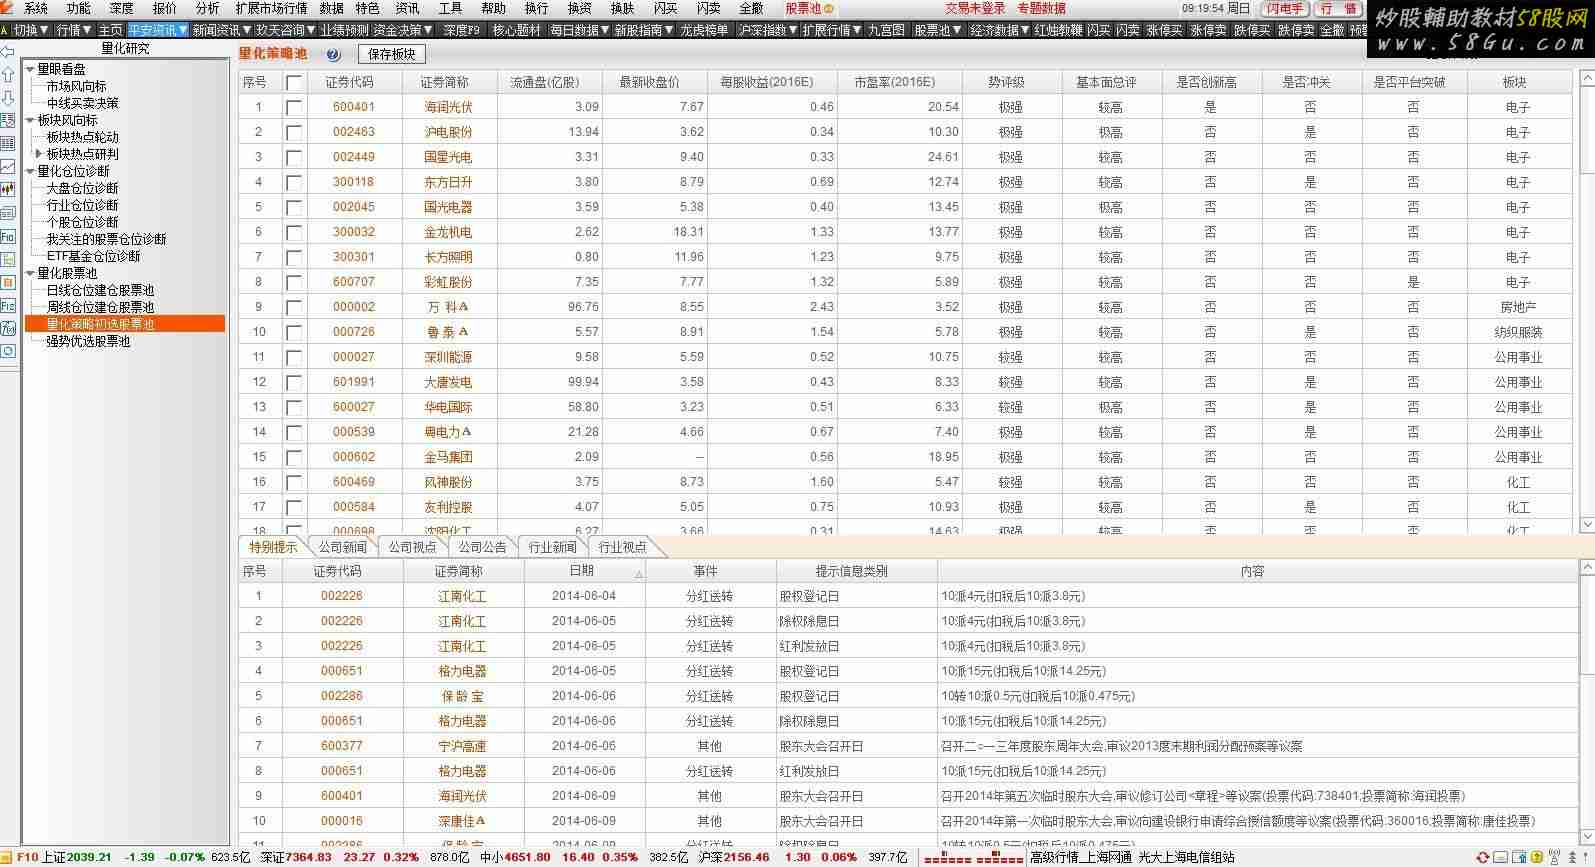This screenshot has width=1595, height=867.
Task: Open the 新闻资讯 dropdown in toolbar
Action: tap(221, 30)
